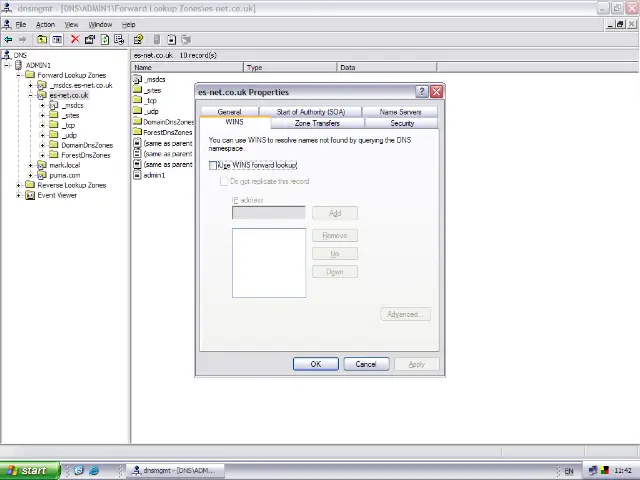The width and height of the screenshot is (640, 480).
Task: Switch to the General tab
Action: (x=229, y=112)
